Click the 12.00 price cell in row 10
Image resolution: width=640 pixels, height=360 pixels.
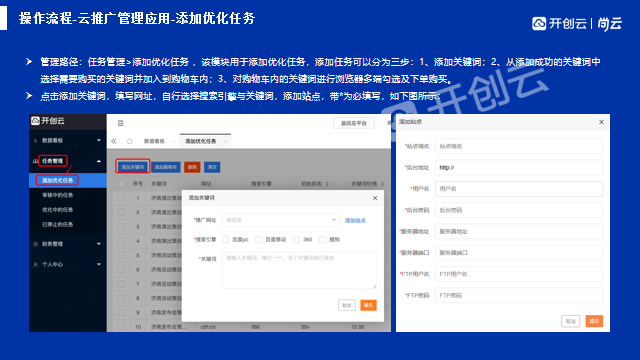pyautogui.click(x=358, y=327)
